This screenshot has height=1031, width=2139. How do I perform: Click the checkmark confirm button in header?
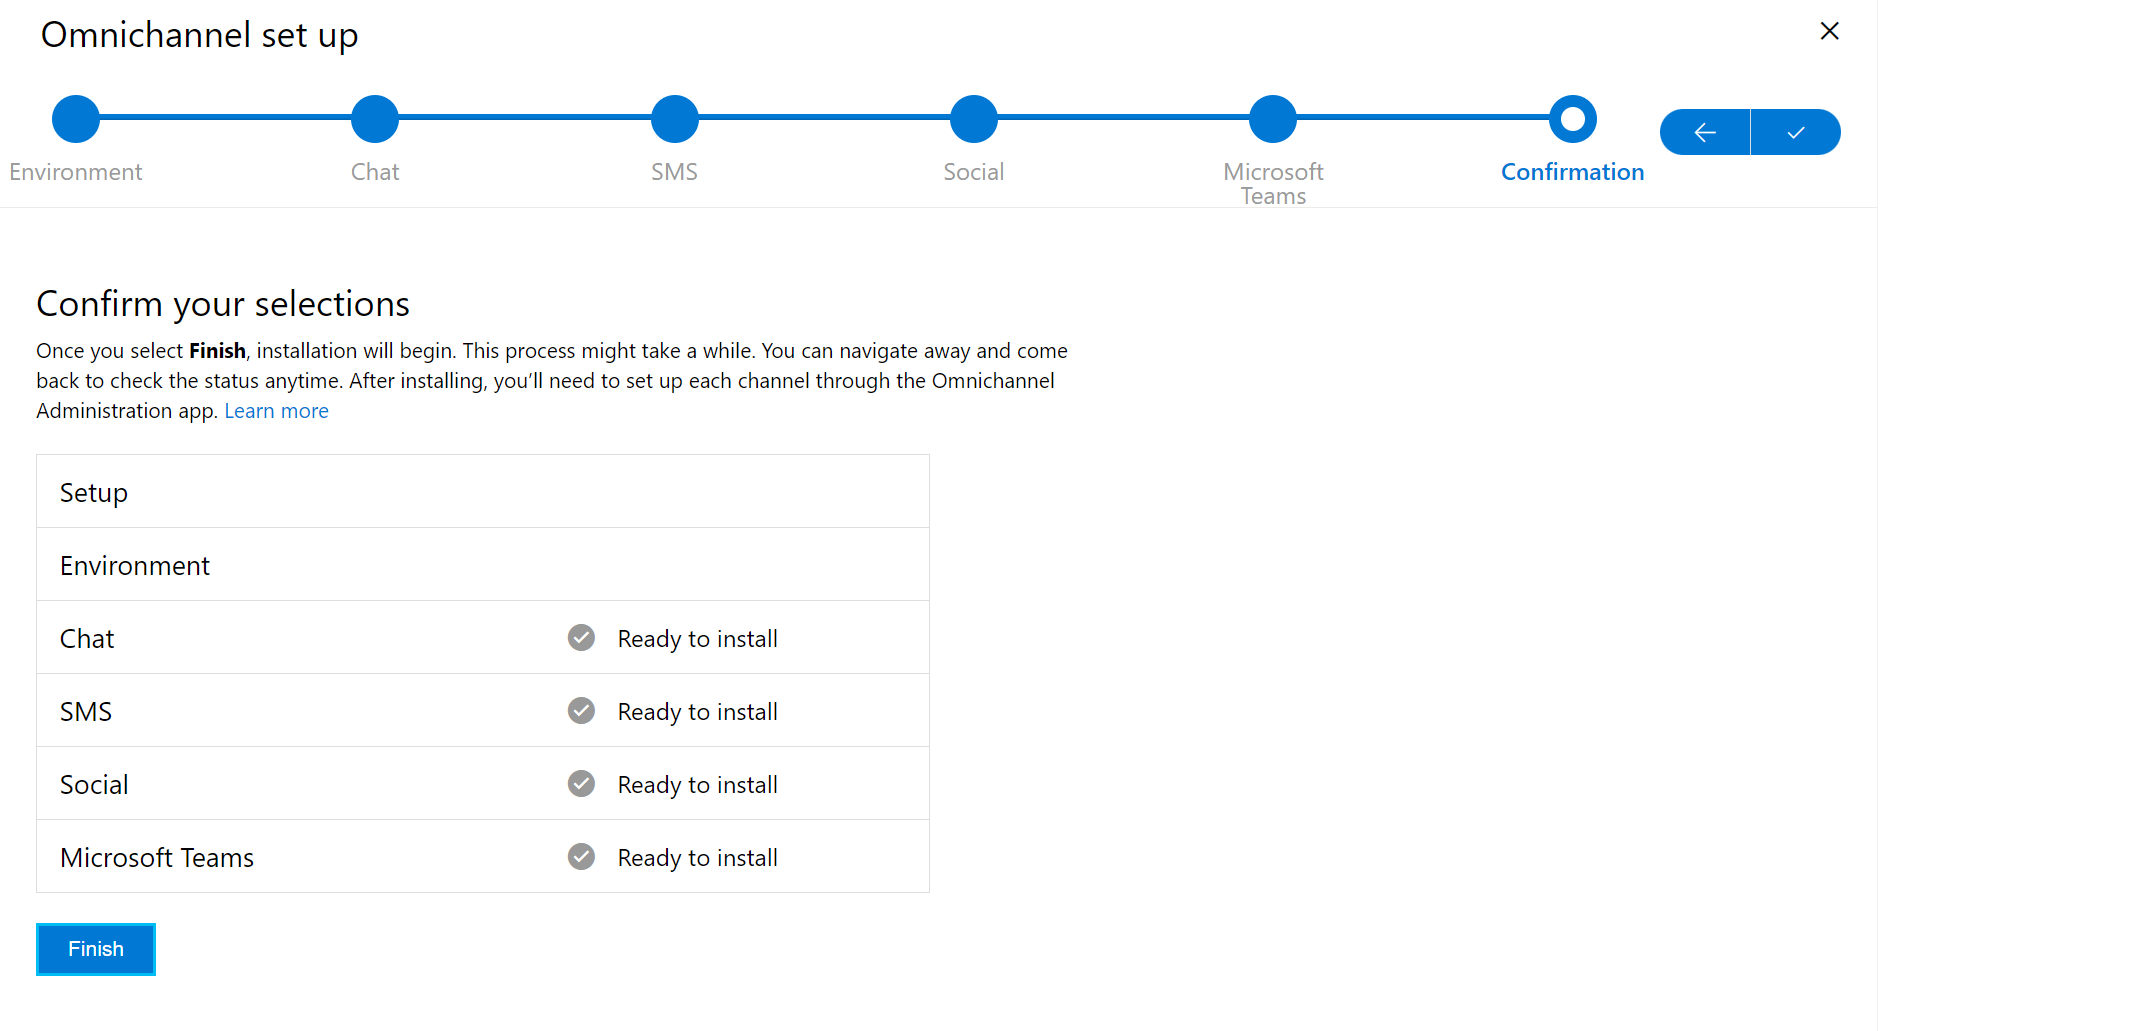click(1796, 132)
